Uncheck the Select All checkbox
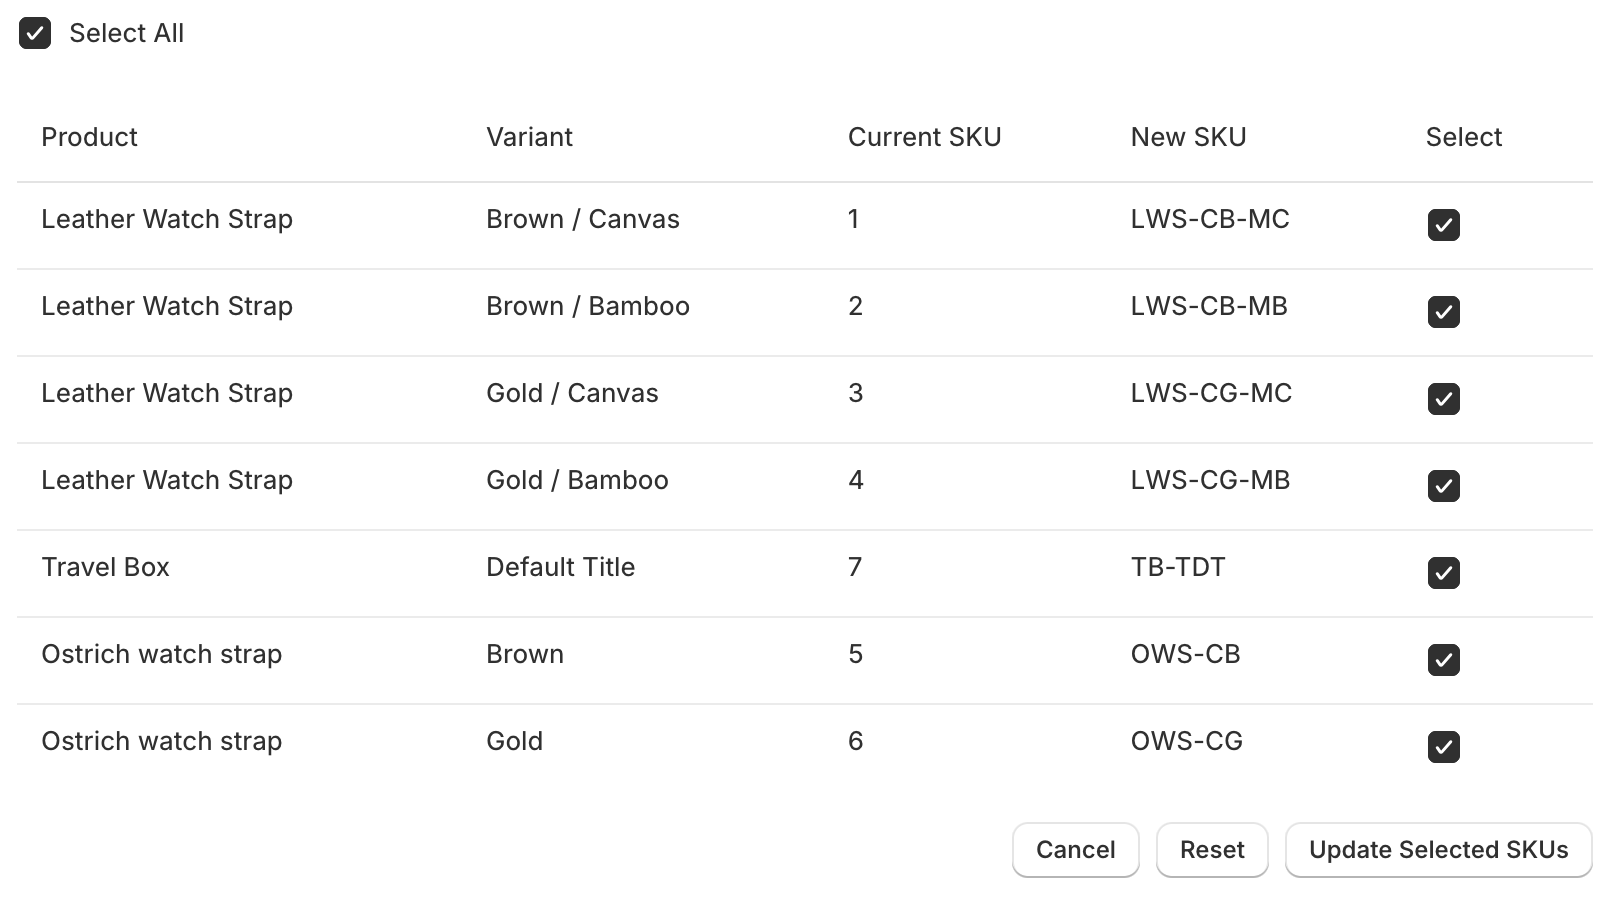 coord(36,33)
